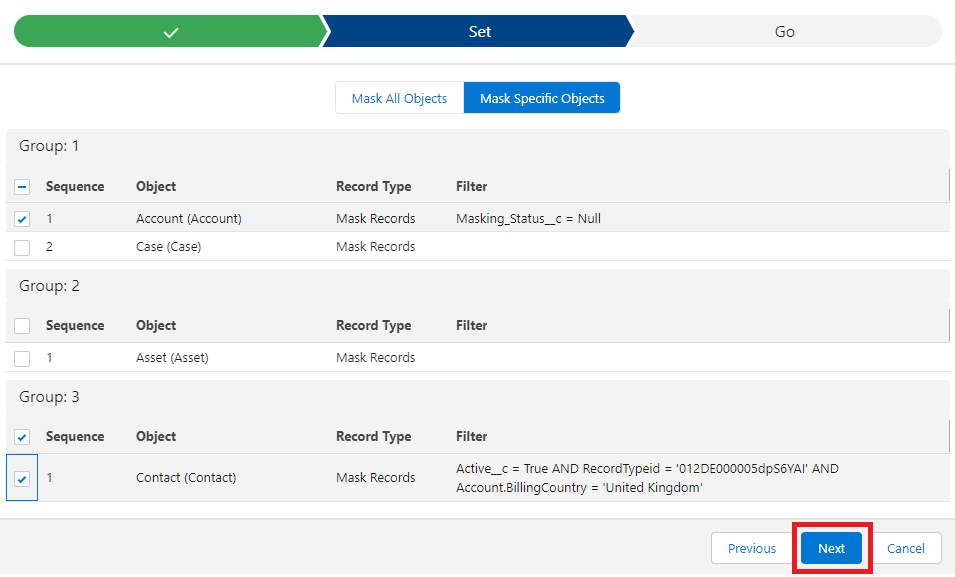Open the Go step in the progress bar

point(784,31)
